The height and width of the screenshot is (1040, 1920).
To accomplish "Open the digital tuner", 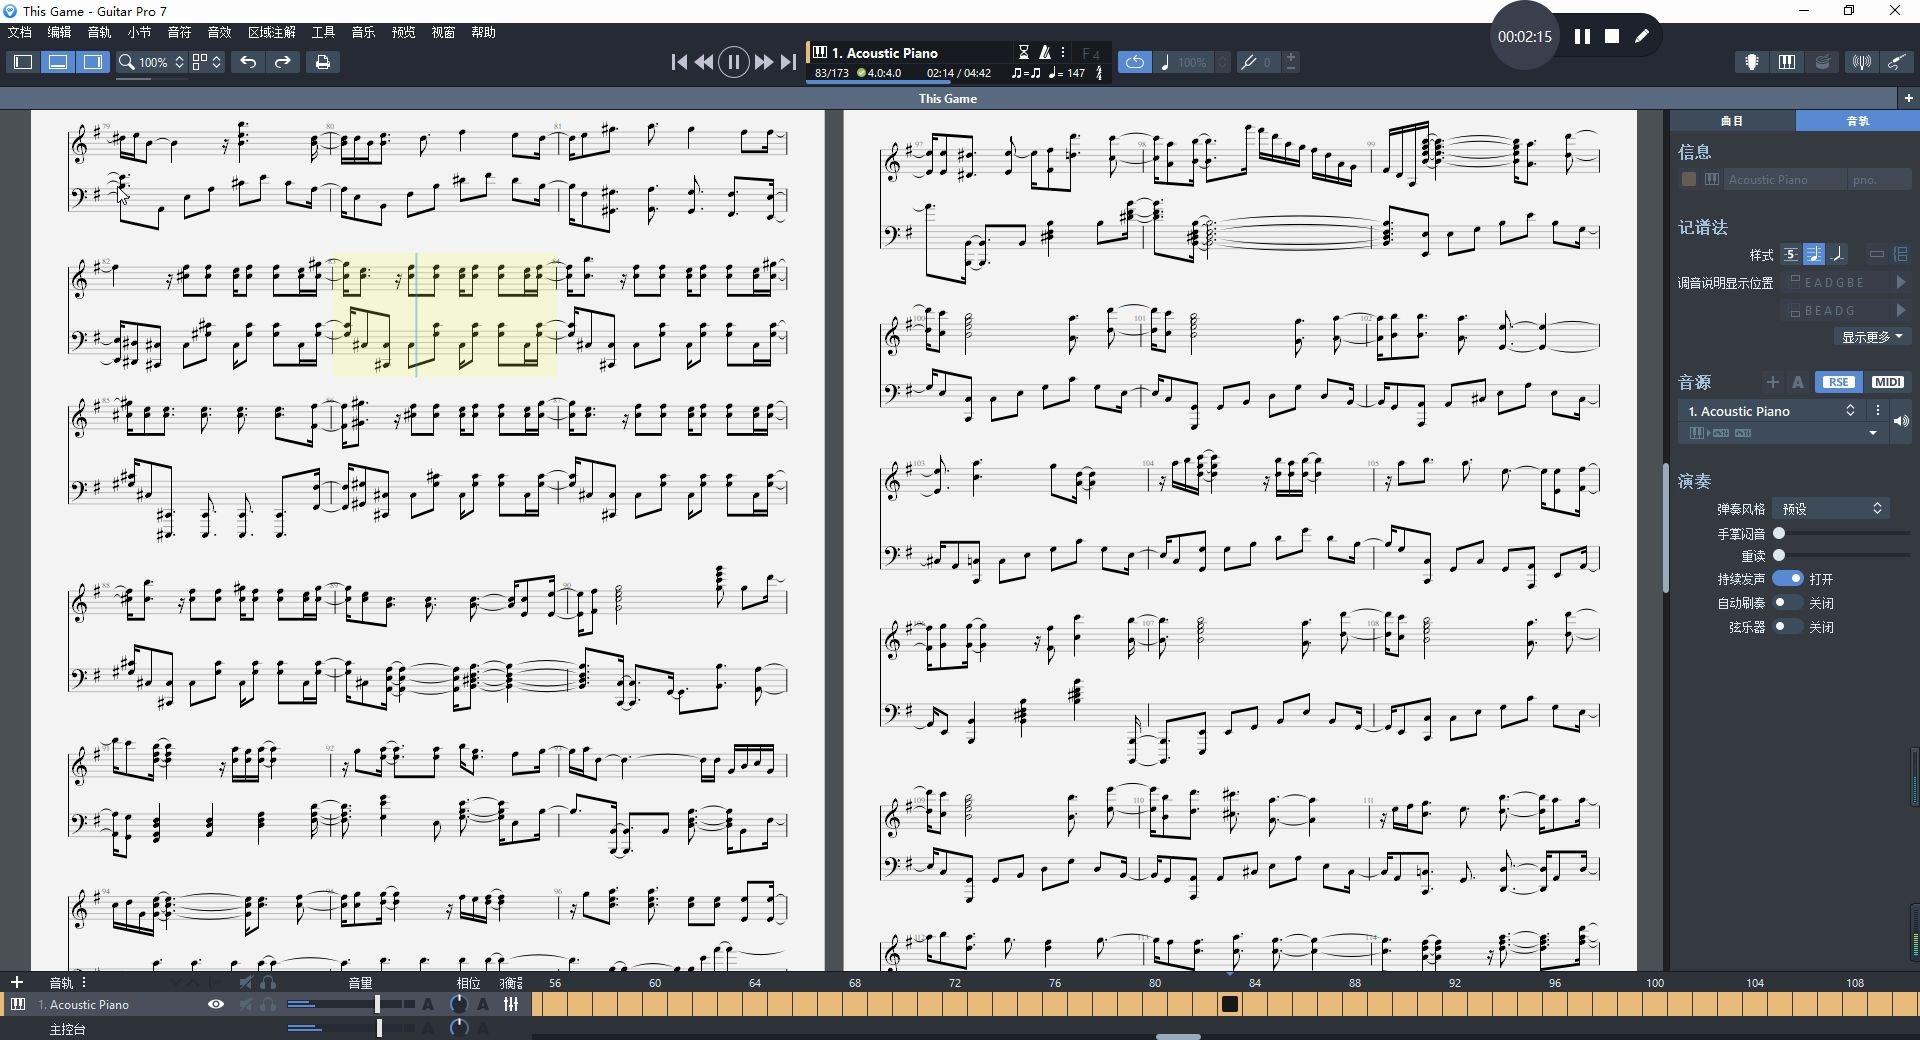I will (1861, 62).
